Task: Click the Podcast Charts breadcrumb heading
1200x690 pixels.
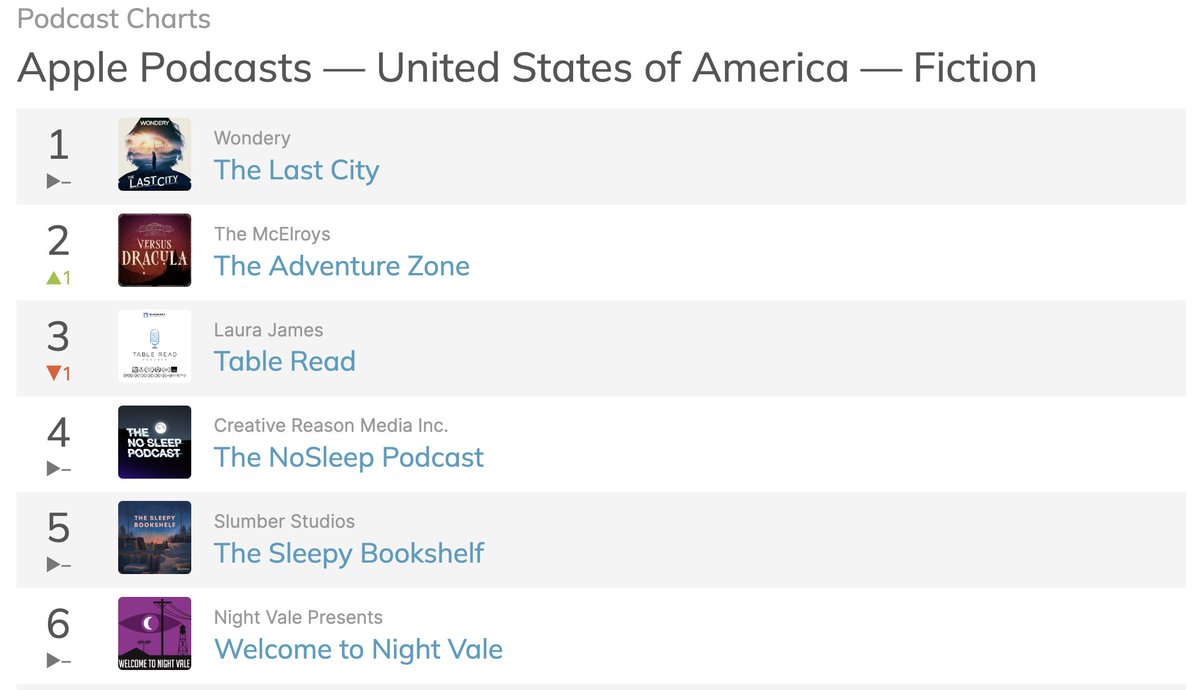Action: click(114, 19)
